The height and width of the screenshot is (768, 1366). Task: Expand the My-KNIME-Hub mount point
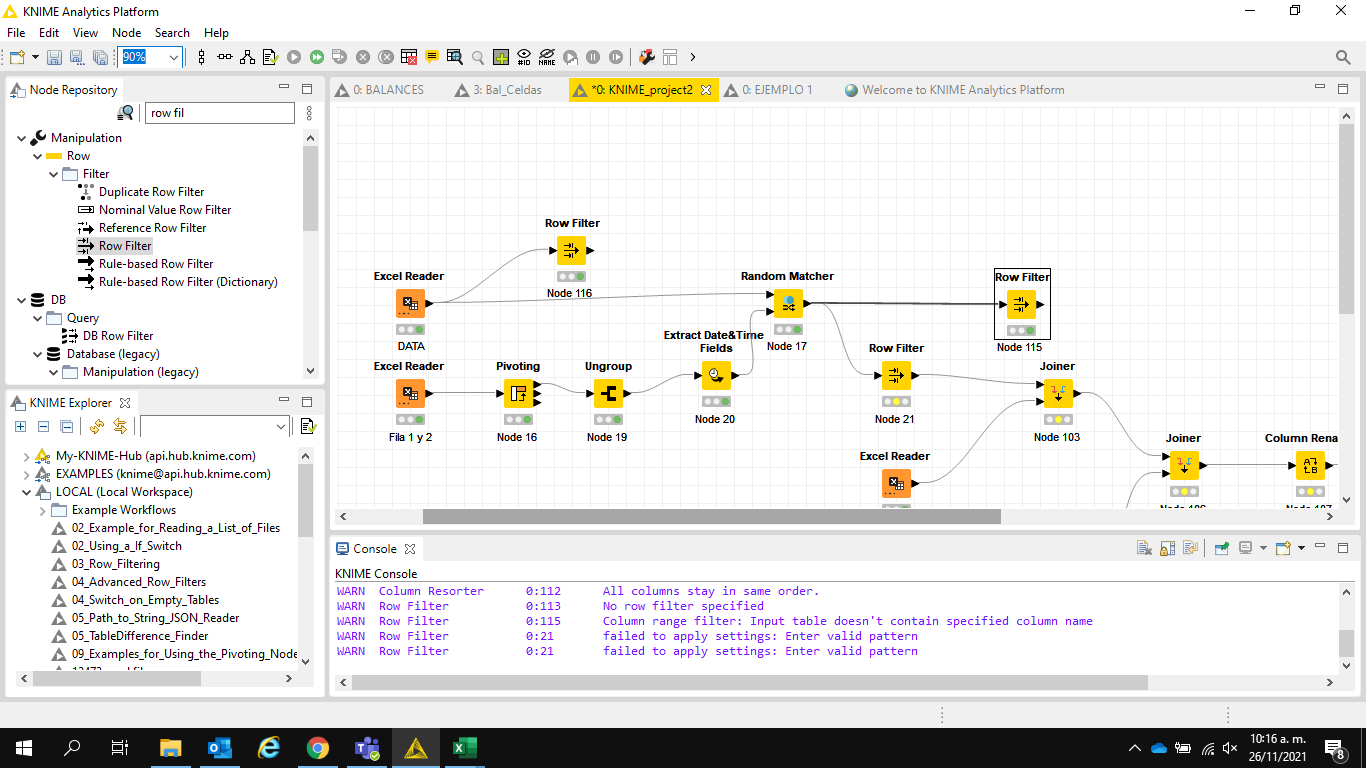tap(26, 456)
